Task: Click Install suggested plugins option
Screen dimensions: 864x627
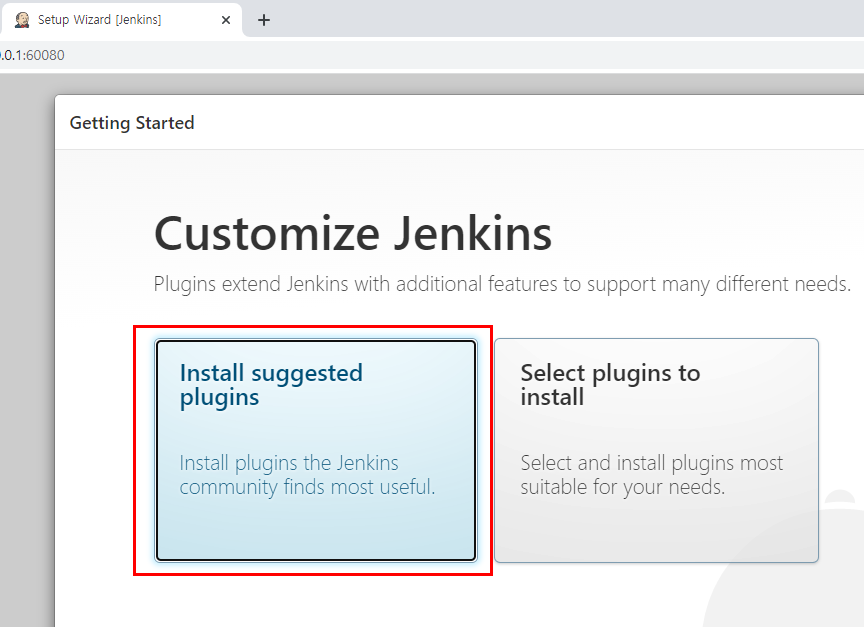Action: 316,450
